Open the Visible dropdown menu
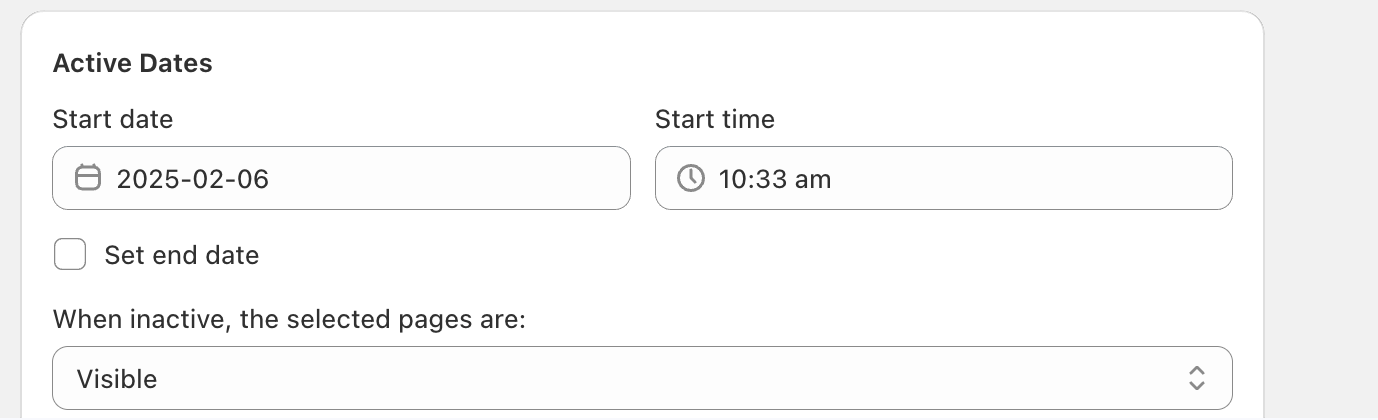Image resolution: width=1378 pixels, height=420 pixels. (x=642, y=378)
